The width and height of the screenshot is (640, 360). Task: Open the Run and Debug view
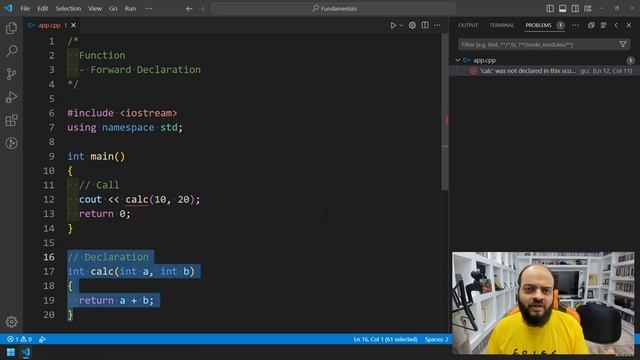11,97
